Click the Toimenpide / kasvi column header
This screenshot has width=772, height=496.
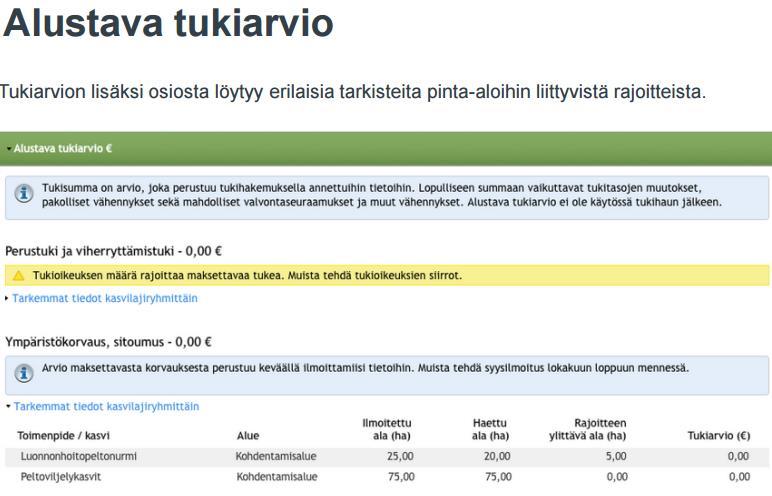[x=64, y=436]
